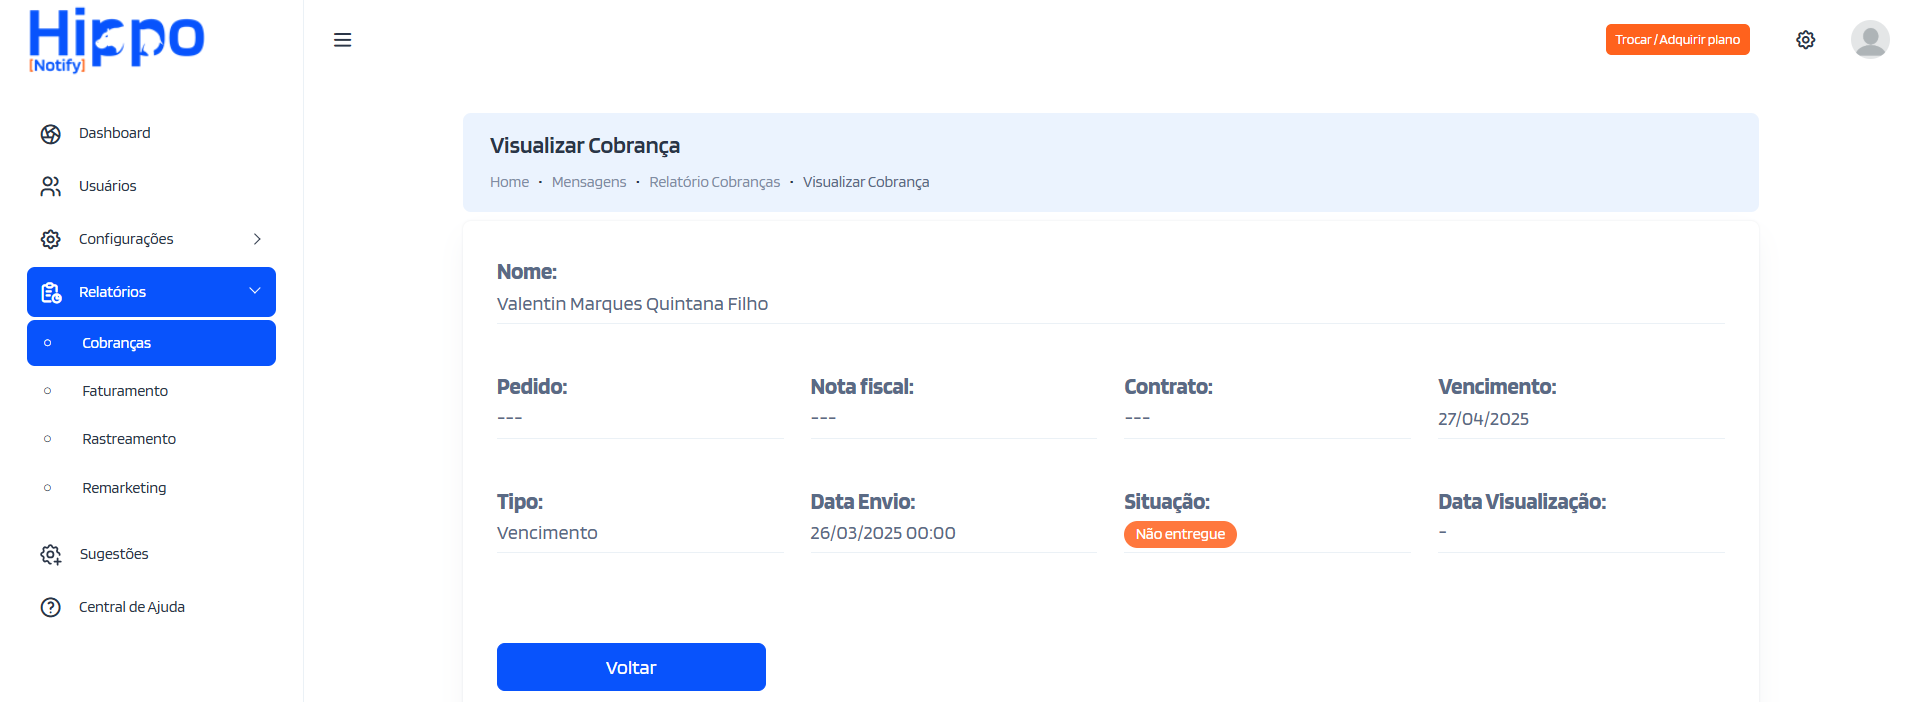Click the Usuários people icon
This screenshot has width=1918, height=702.
(x=51, y=187)
